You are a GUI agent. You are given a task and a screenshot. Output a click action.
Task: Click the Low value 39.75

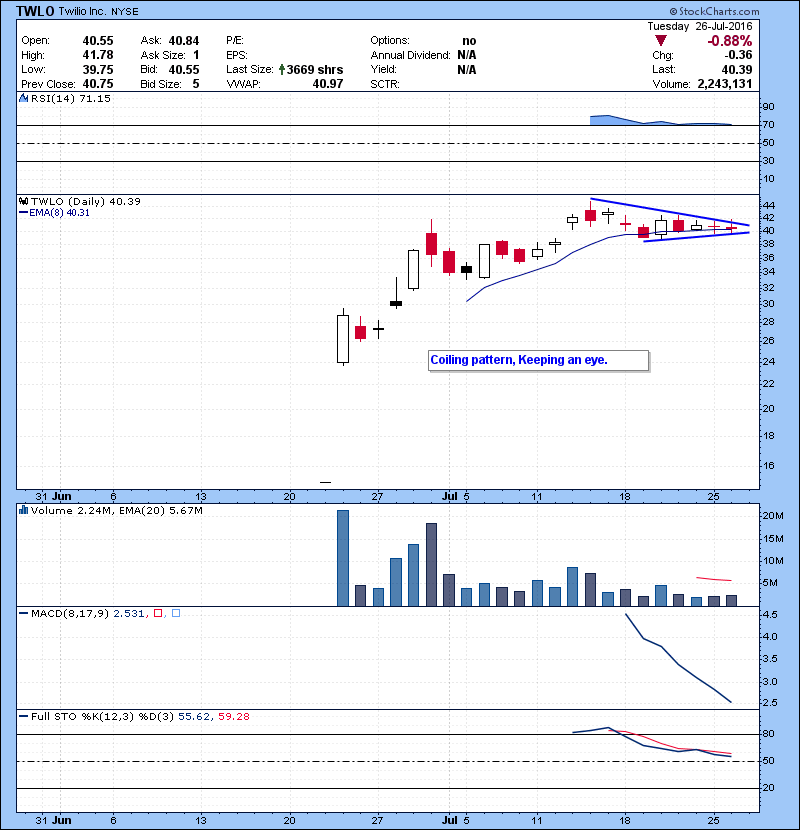(98, 69)
